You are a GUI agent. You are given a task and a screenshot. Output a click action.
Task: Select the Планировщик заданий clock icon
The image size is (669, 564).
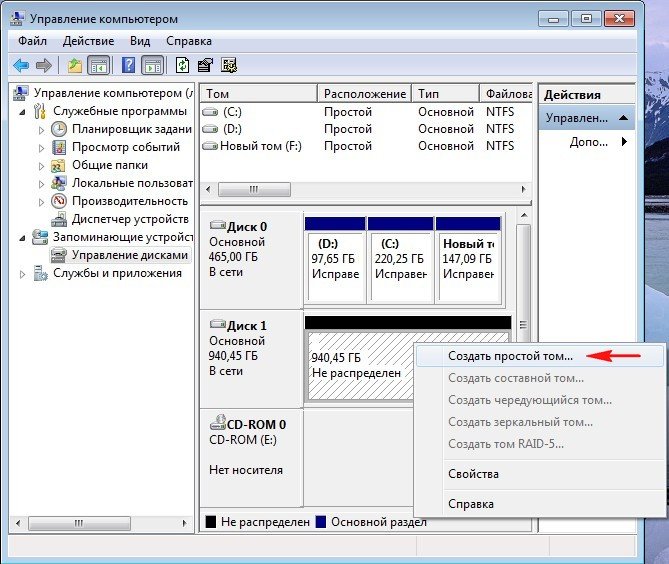pyautogui.click(x=59, y=129)
